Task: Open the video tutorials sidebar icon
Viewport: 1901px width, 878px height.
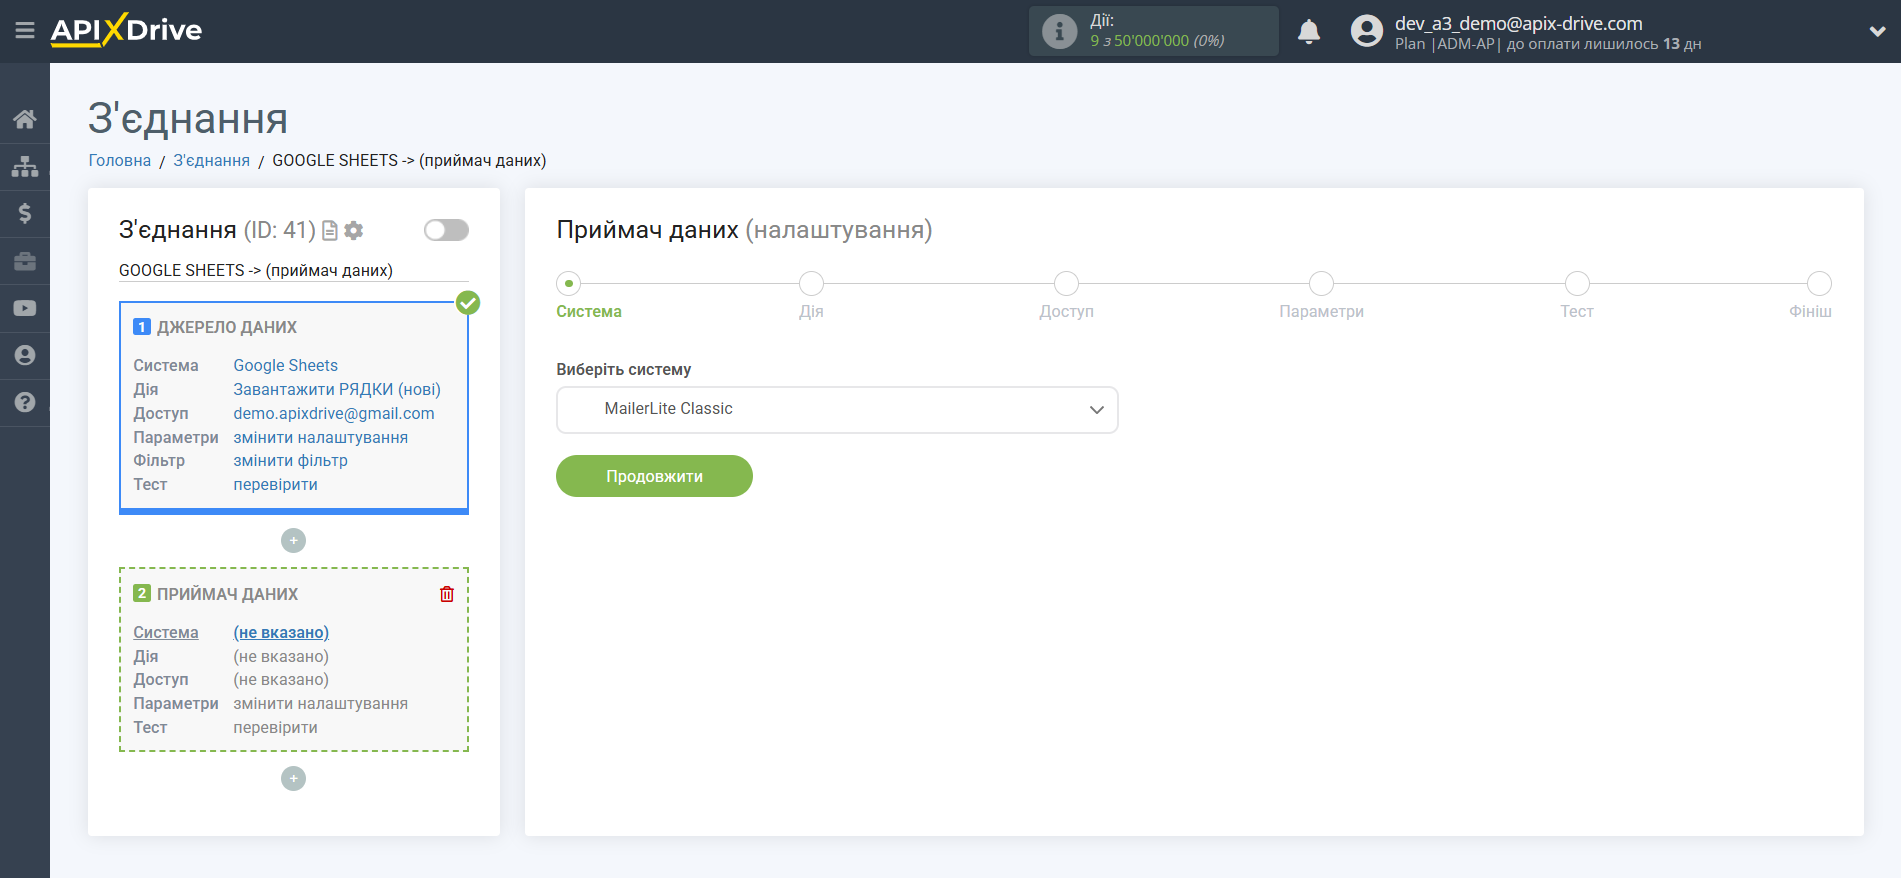Action: coord(25,308)
